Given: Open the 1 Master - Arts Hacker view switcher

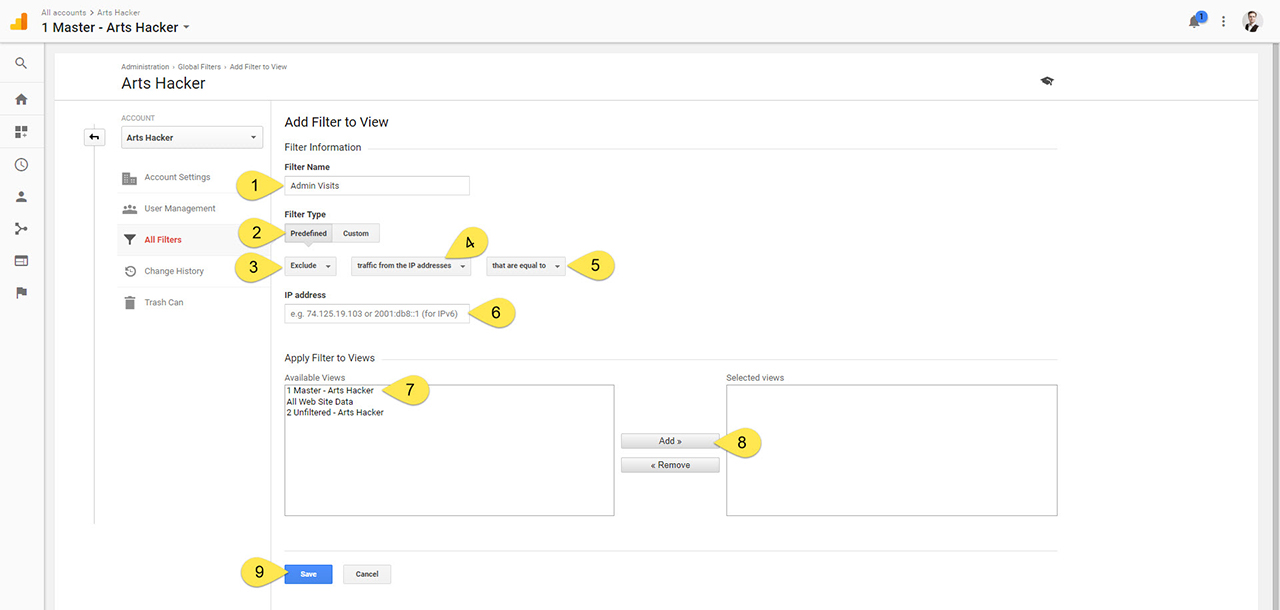Looking at the screenshot, I should tap(116, 27).
